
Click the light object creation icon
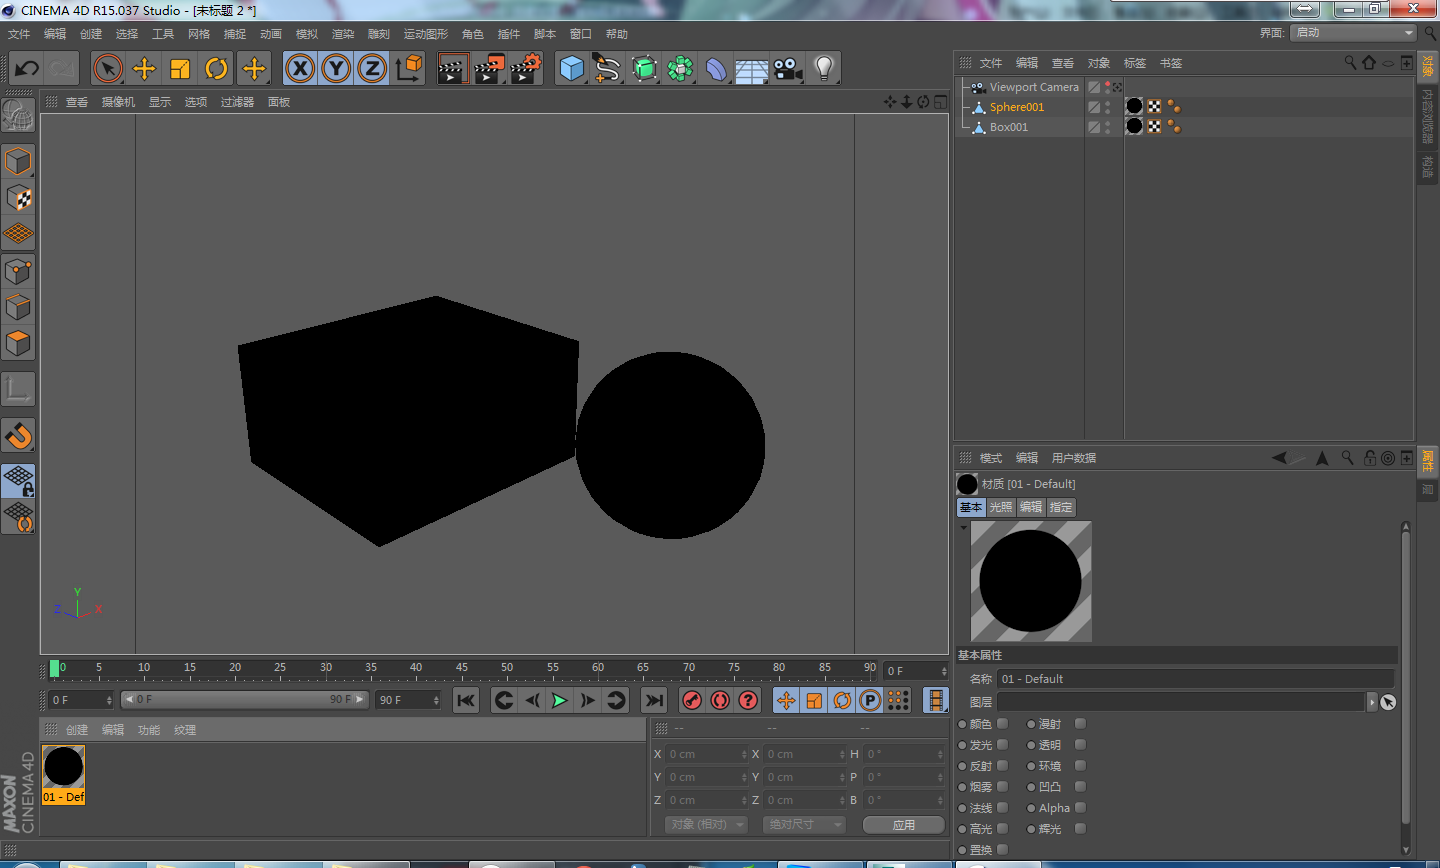824,68
